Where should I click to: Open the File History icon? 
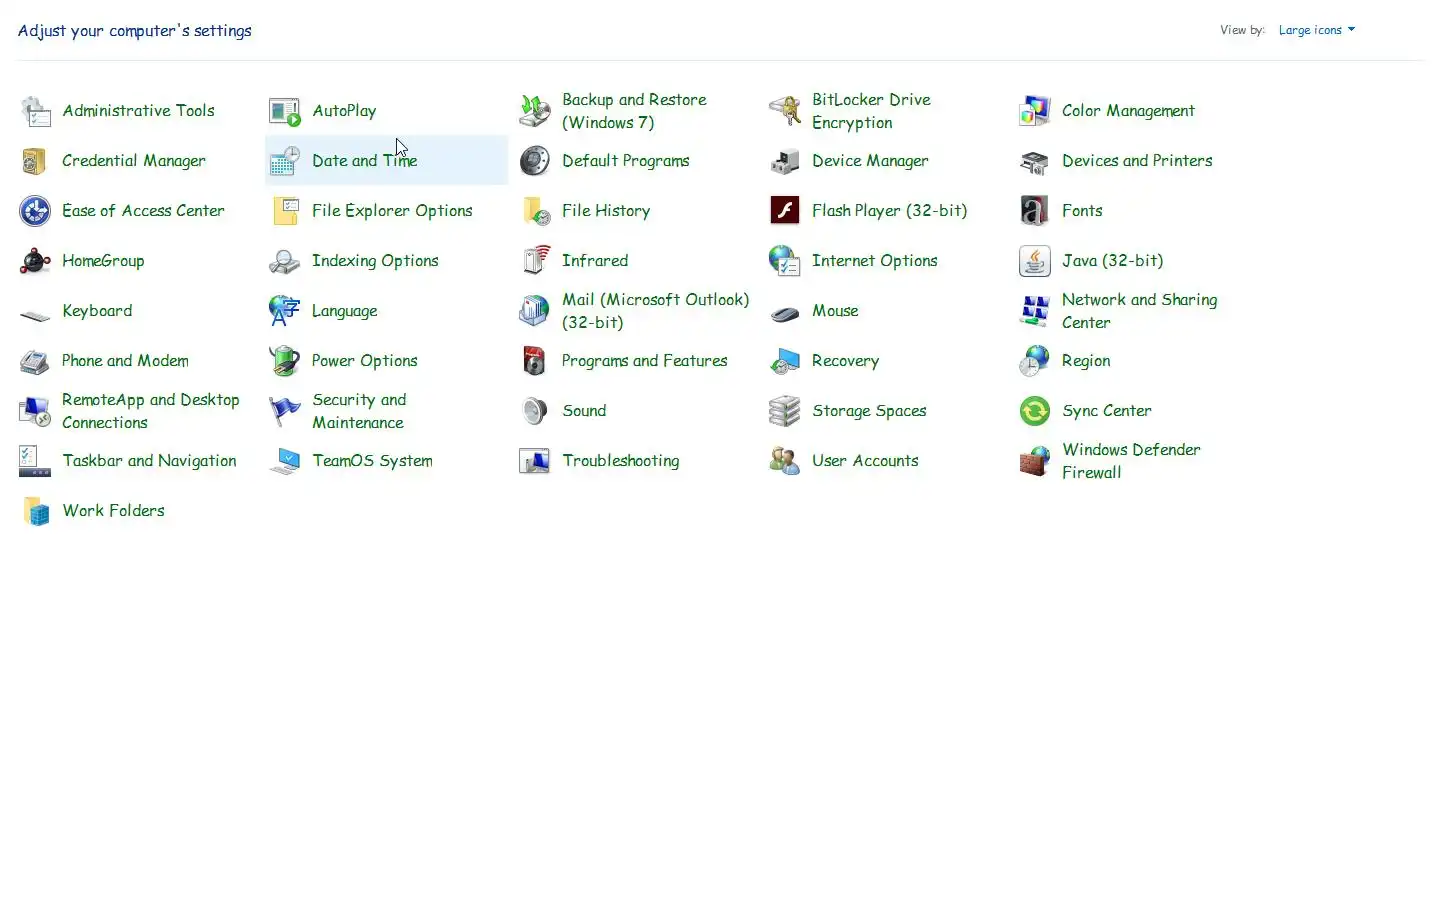point(535,211)
